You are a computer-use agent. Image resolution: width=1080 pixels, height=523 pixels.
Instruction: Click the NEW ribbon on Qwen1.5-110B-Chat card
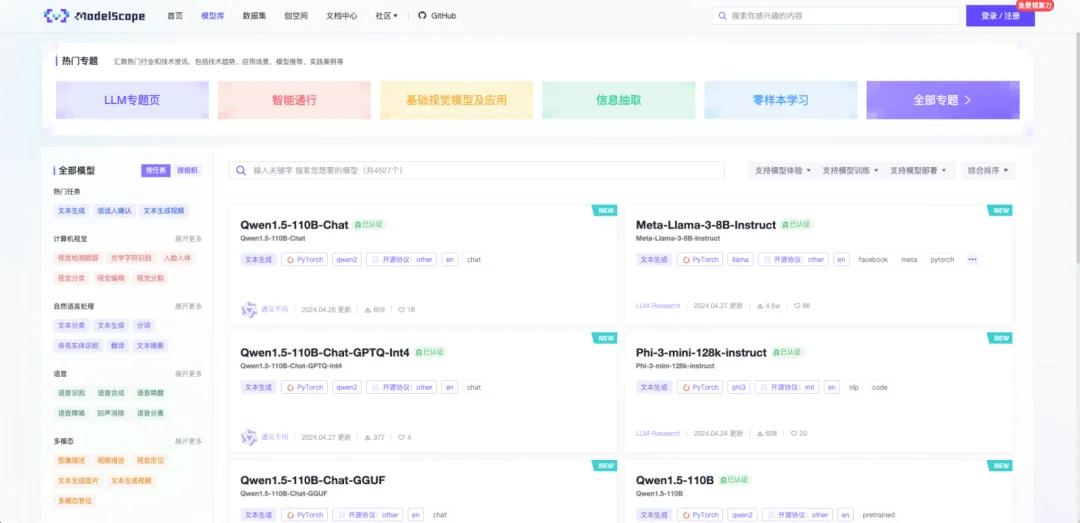coord(605,210)
